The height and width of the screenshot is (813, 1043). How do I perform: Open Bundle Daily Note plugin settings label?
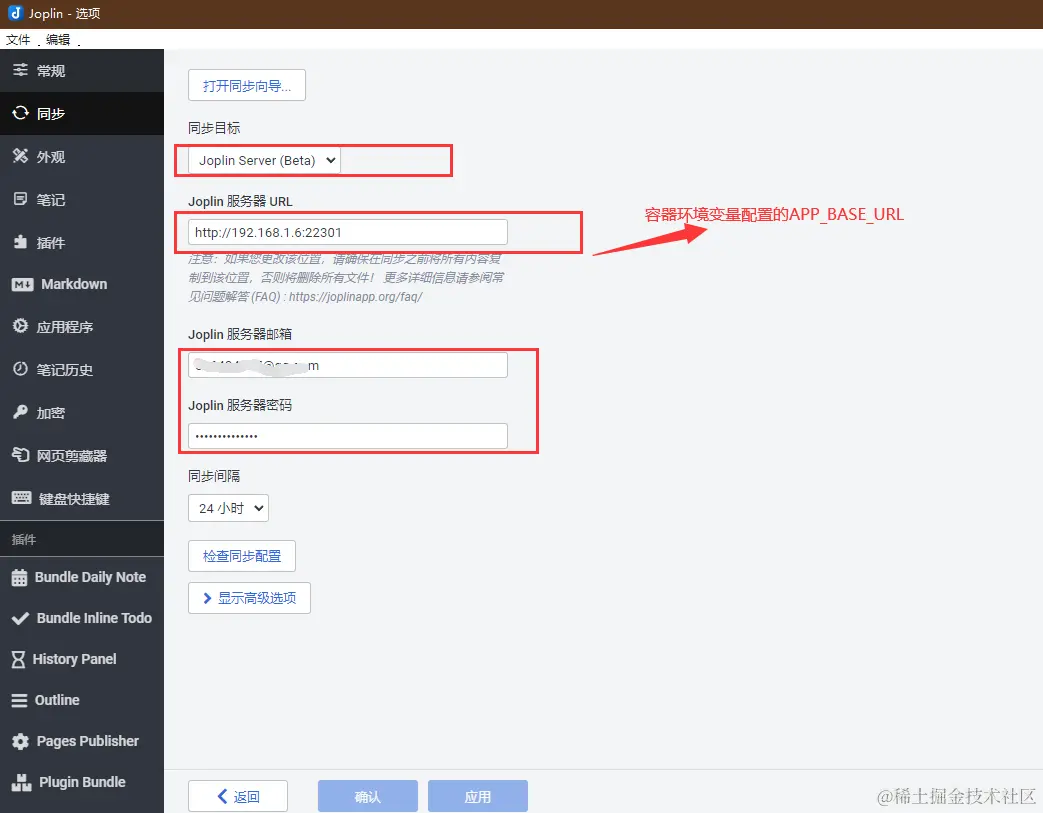pyautogui.click(x=90, y=577)
